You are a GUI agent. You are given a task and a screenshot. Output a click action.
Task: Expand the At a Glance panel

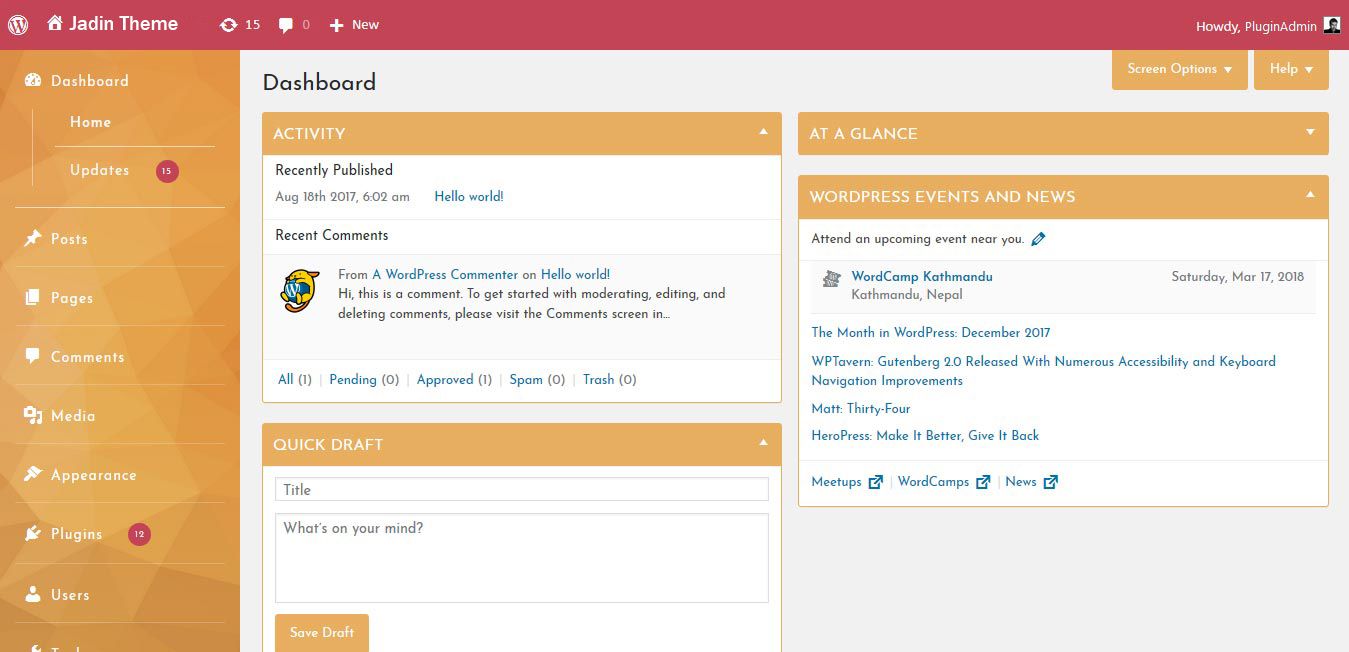[x=1310, y=132]
